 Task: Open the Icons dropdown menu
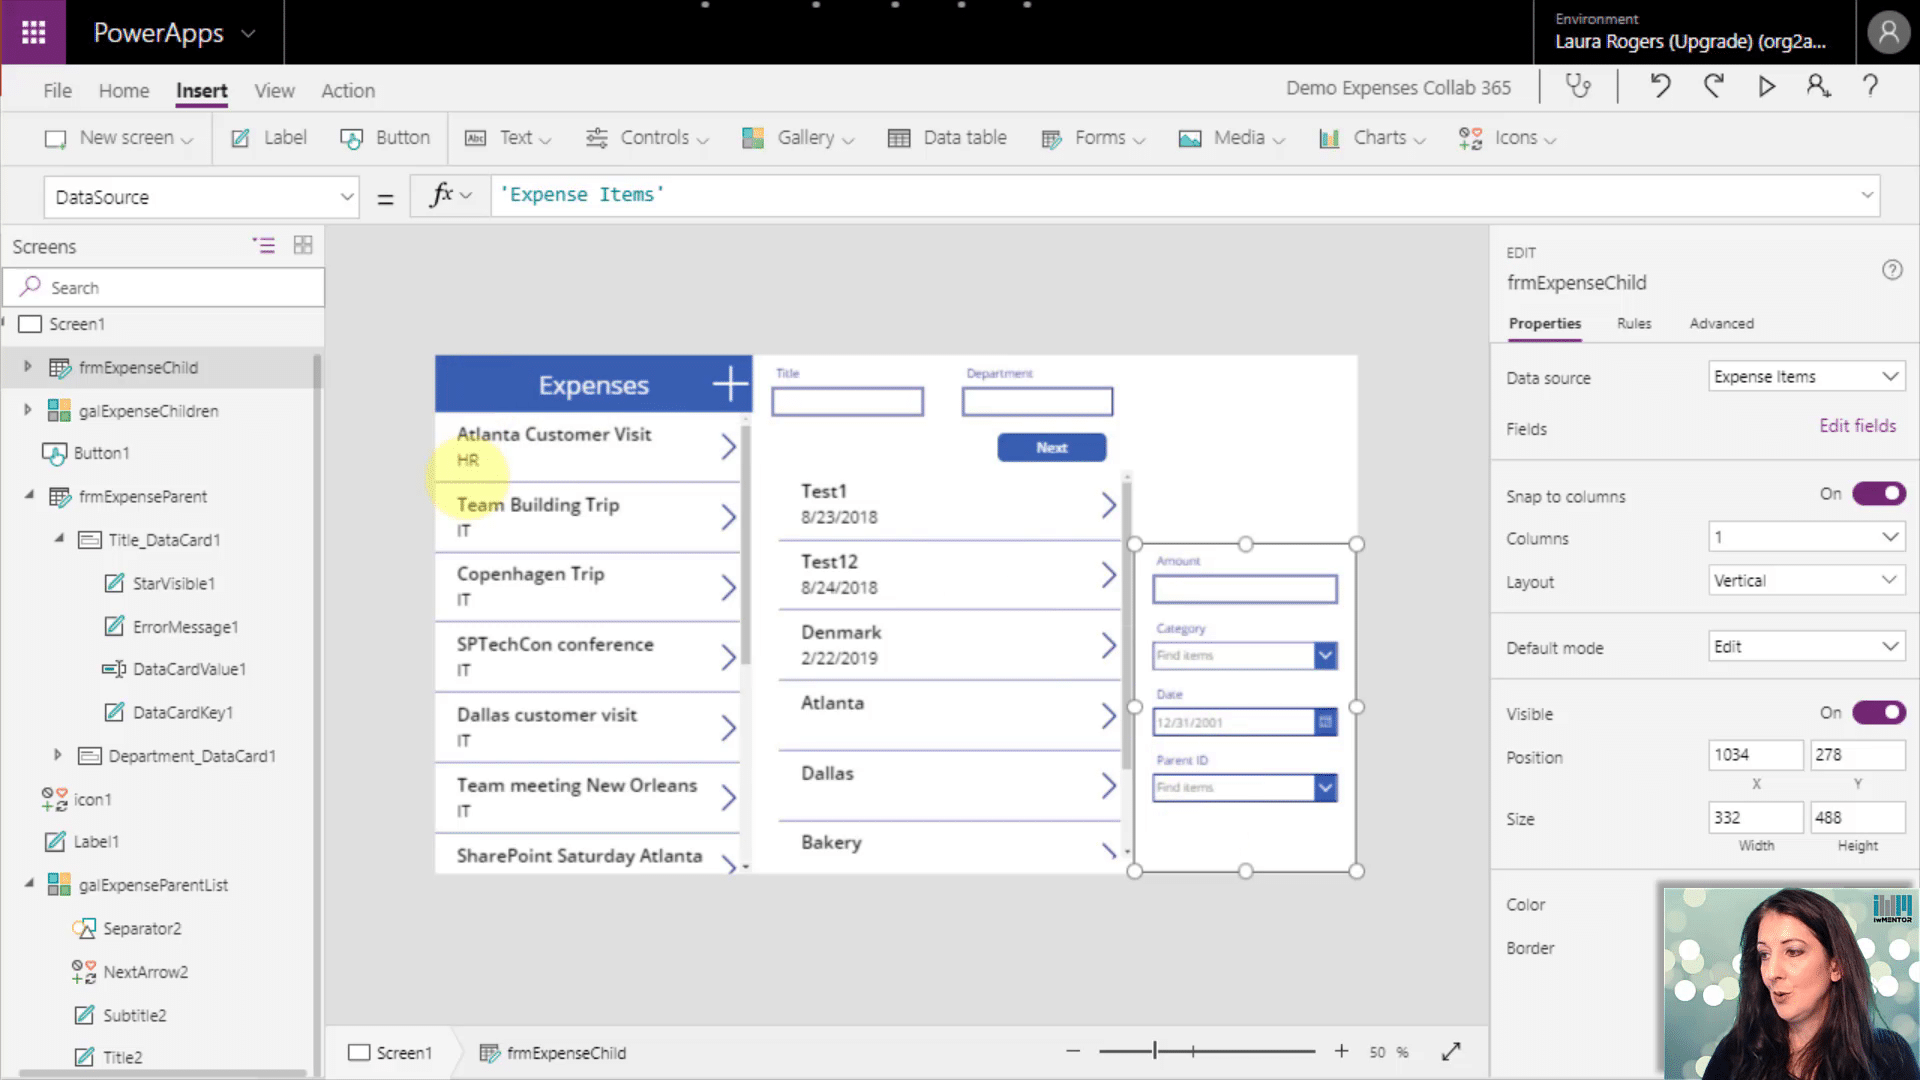coord(1507,138)
